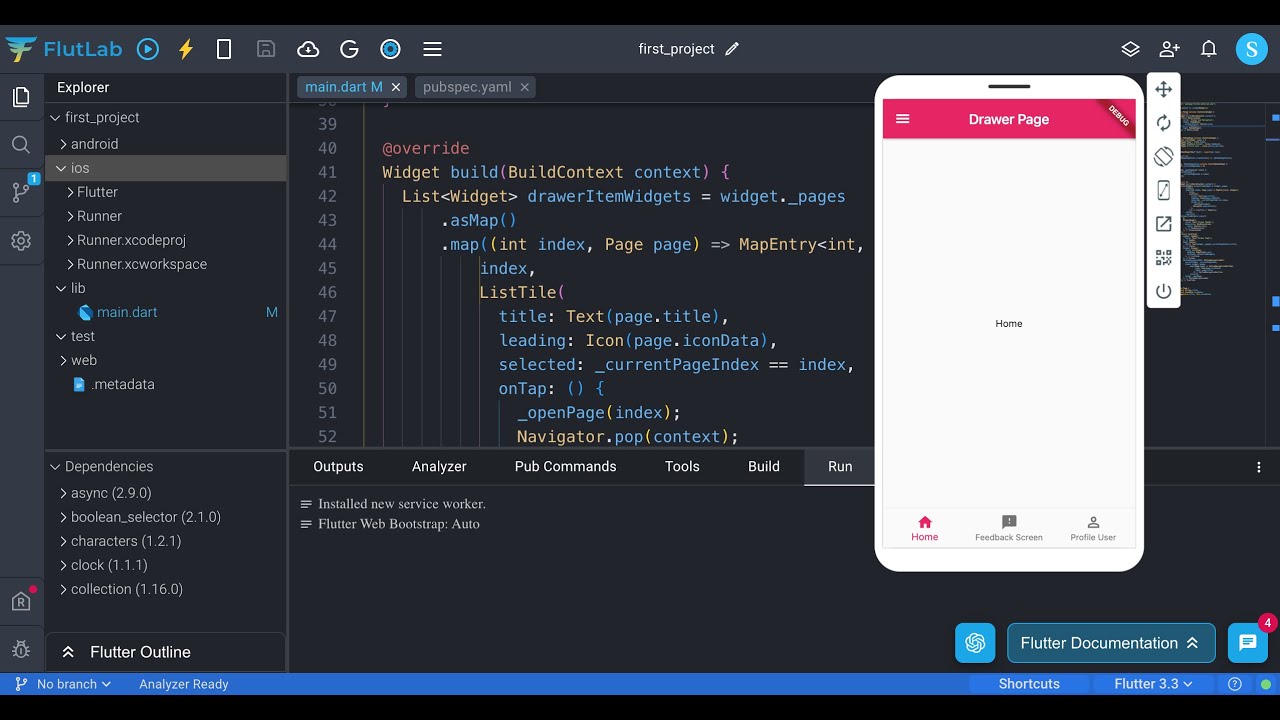
Task: Save the file with floppy icon
Action: tap(266, 49)
